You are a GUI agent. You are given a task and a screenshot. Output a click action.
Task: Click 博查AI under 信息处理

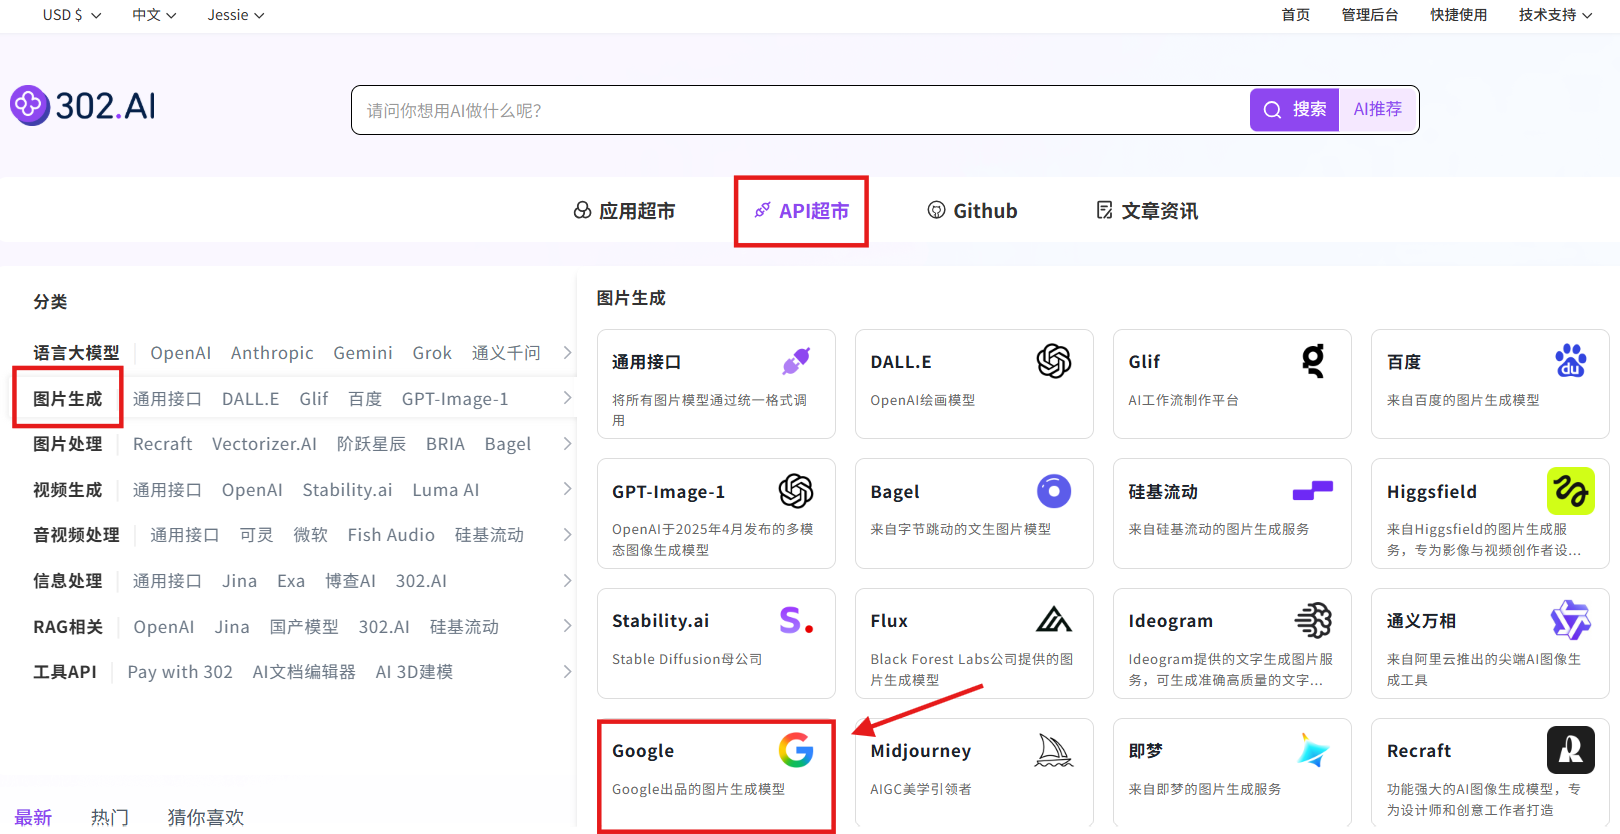click(350, 580)
